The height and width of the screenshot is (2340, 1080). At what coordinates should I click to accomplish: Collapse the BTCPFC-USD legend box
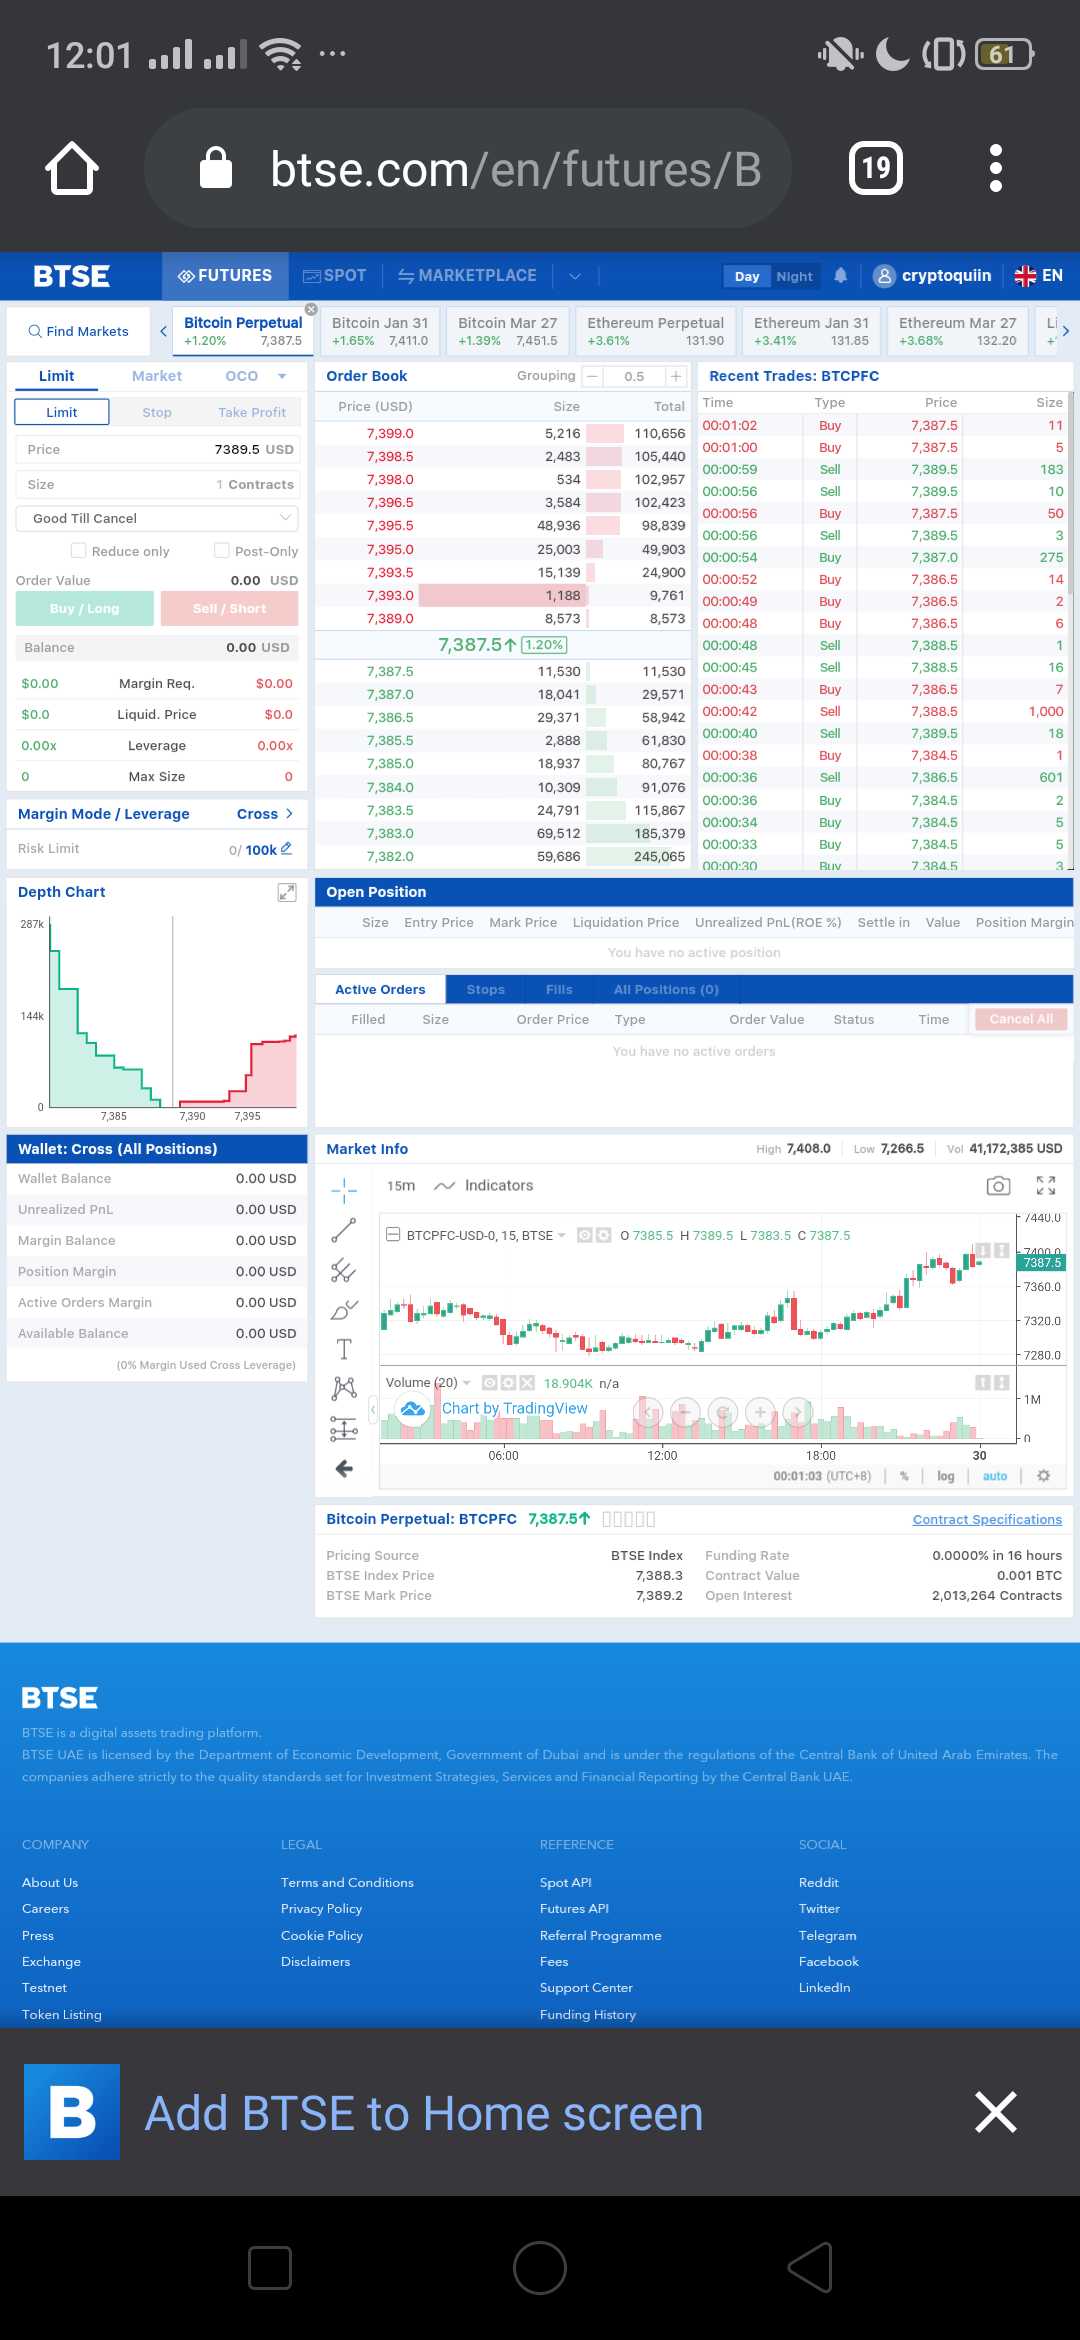click(x=393, y=1235)
